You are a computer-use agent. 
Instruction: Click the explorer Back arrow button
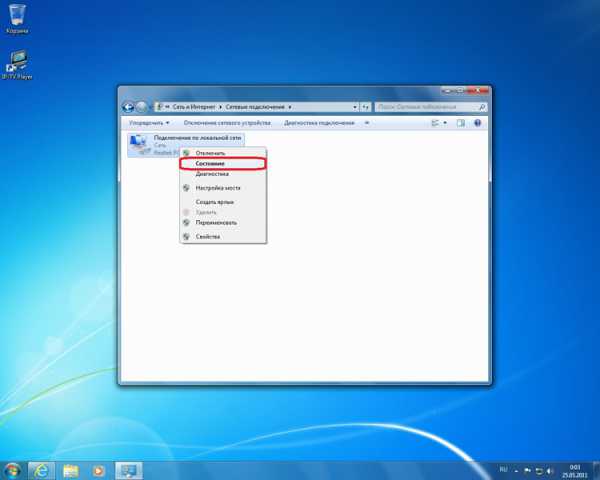click(x=128, y=105)
